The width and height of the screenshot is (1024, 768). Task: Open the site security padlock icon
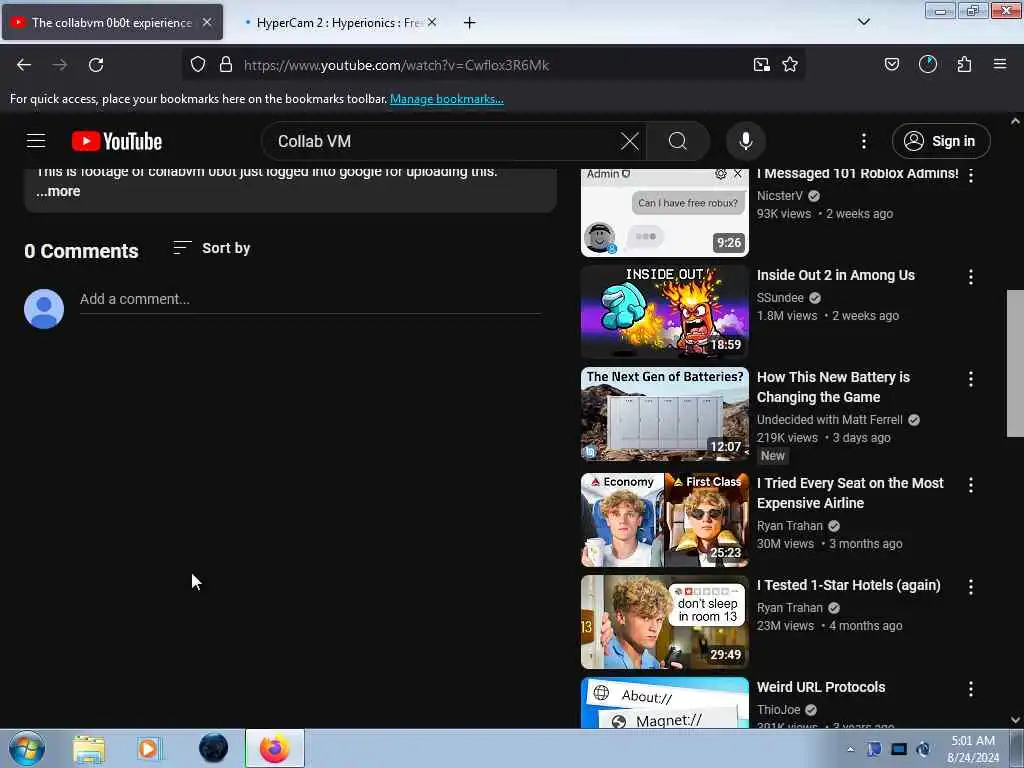(226, 65)
